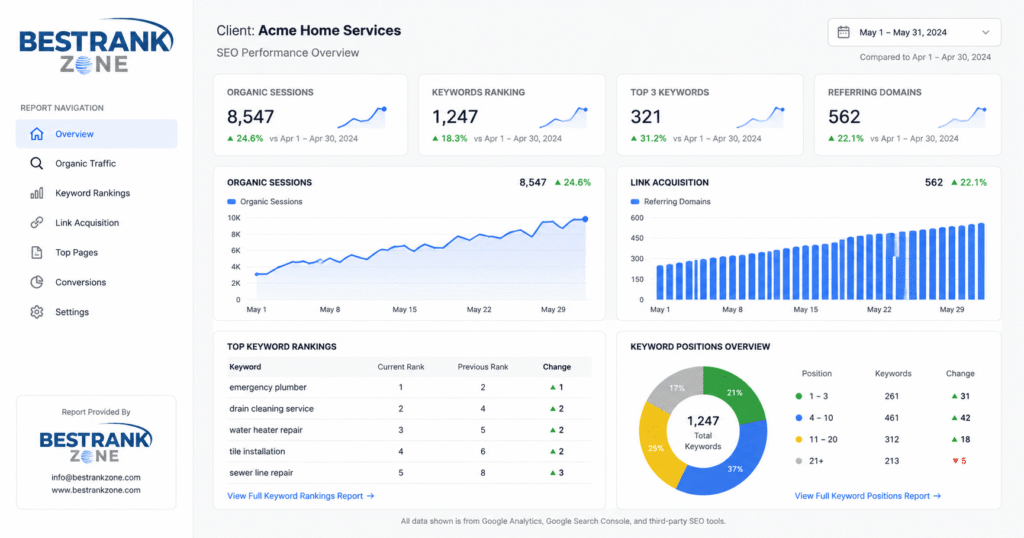Viewport: 1024px width, 538px height.
Task: Click the Current Rank column header
Action: point(400,367)
